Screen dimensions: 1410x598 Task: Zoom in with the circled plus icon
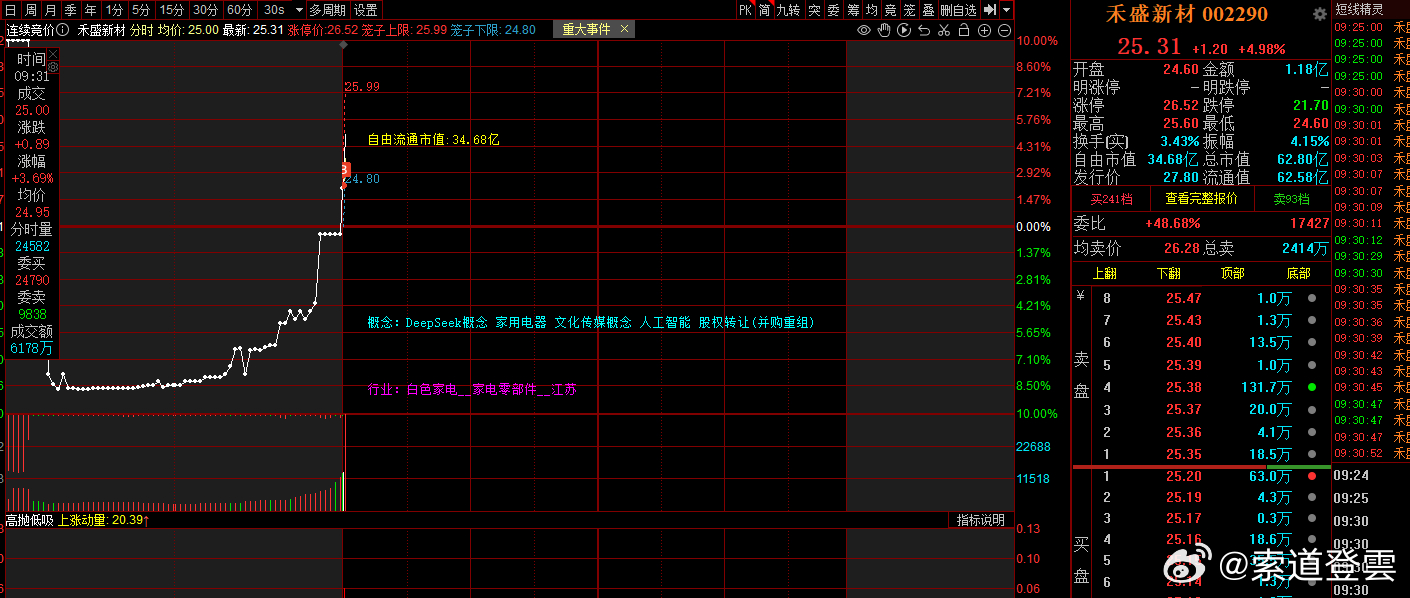coord(985,30)
